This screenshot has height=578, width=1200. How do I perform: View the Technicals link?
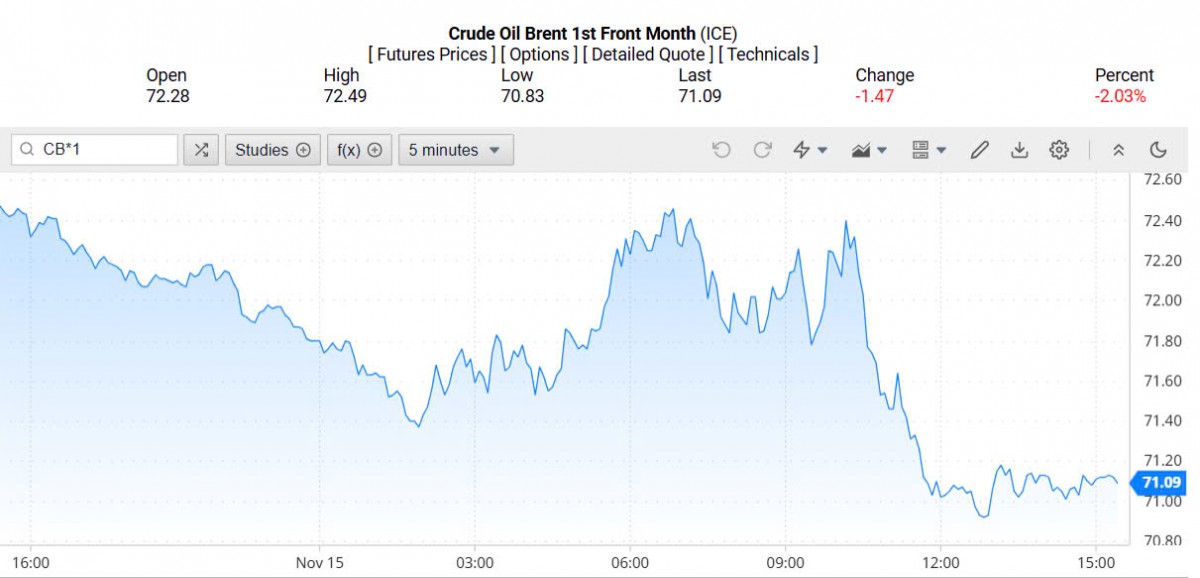coord(768,54)
